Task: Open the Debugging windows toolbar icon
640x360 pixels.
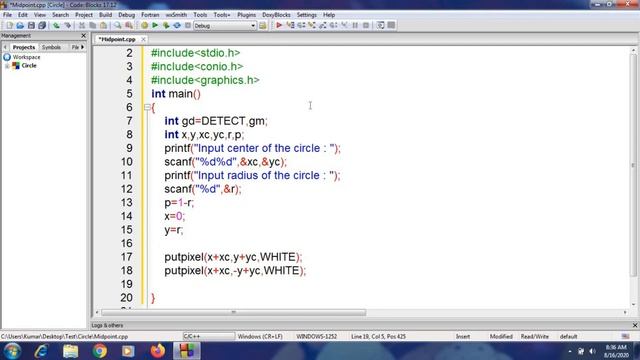Action: point(380,25)
